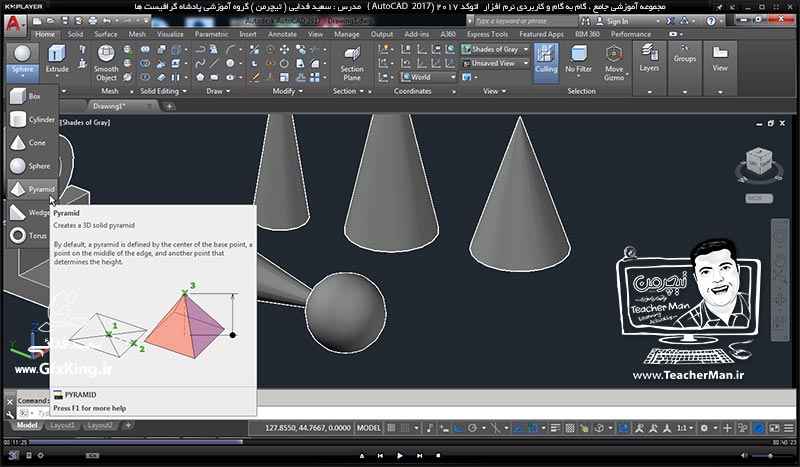Choose the Pyramid solid tool
This screenshot has width=800, height=467.
(32, 189)
